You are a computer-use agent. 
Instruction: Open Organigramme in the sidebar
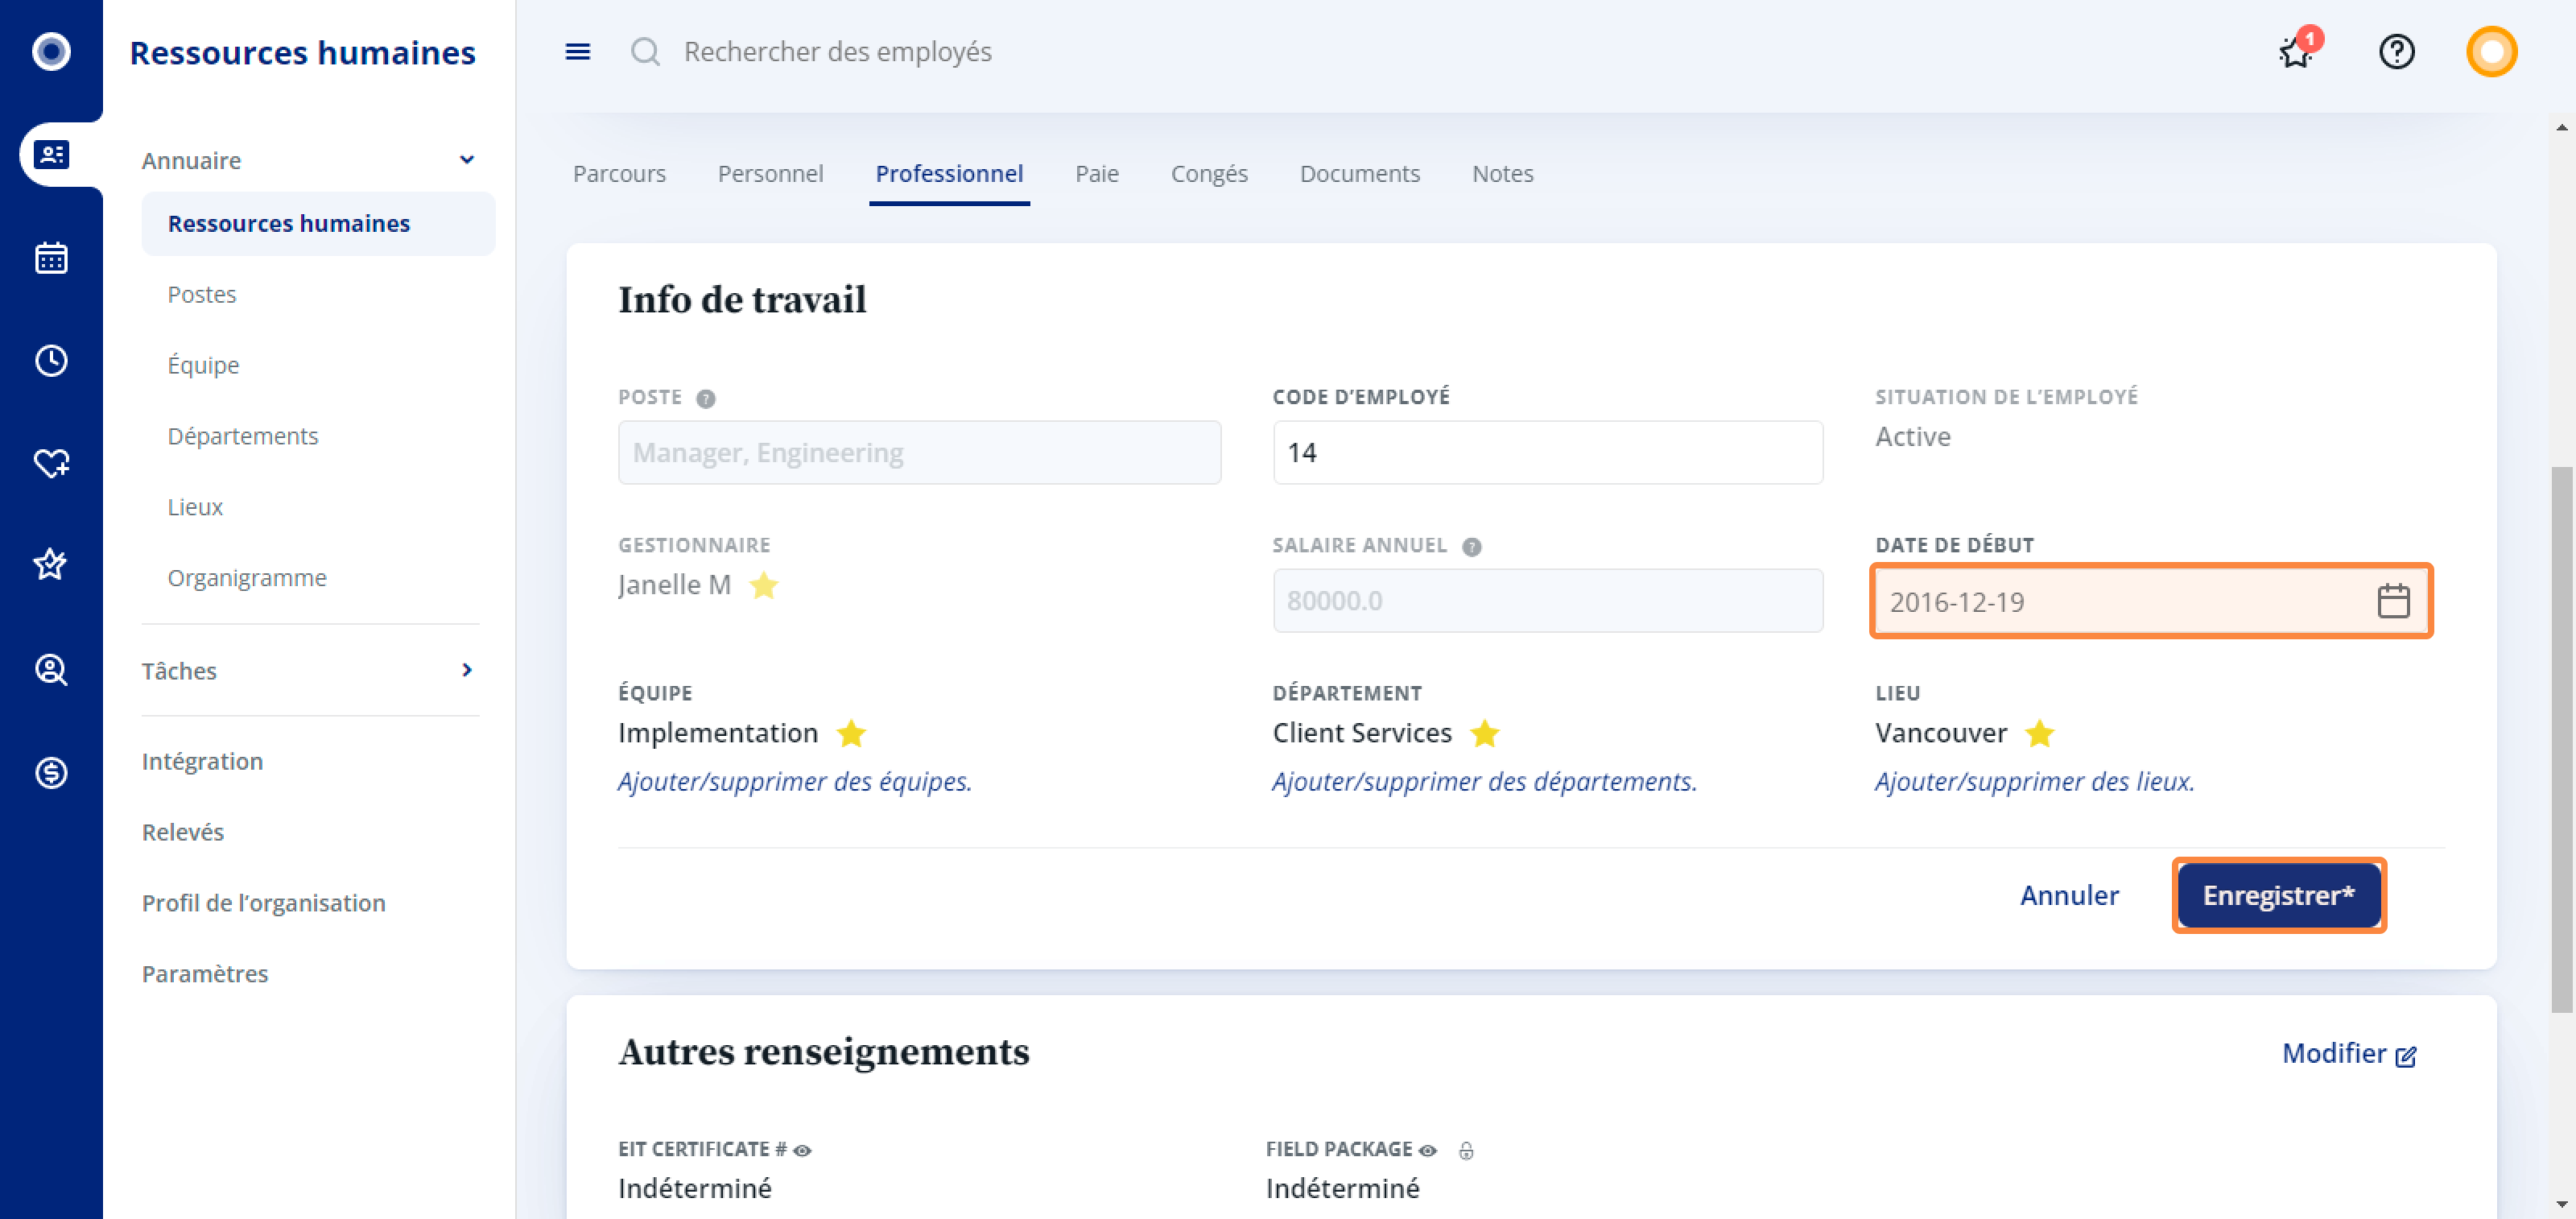(x=247, y=578)
